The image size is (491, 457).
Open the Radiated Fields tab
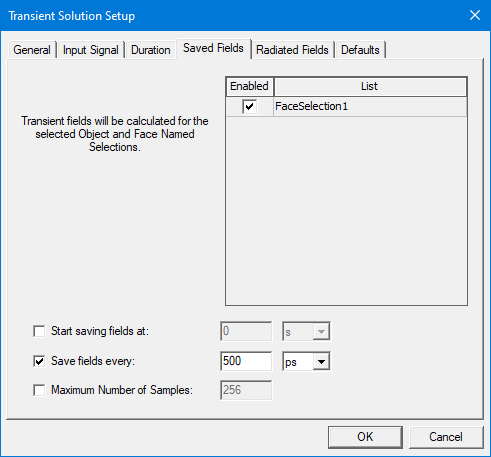(x=292, y=50)
